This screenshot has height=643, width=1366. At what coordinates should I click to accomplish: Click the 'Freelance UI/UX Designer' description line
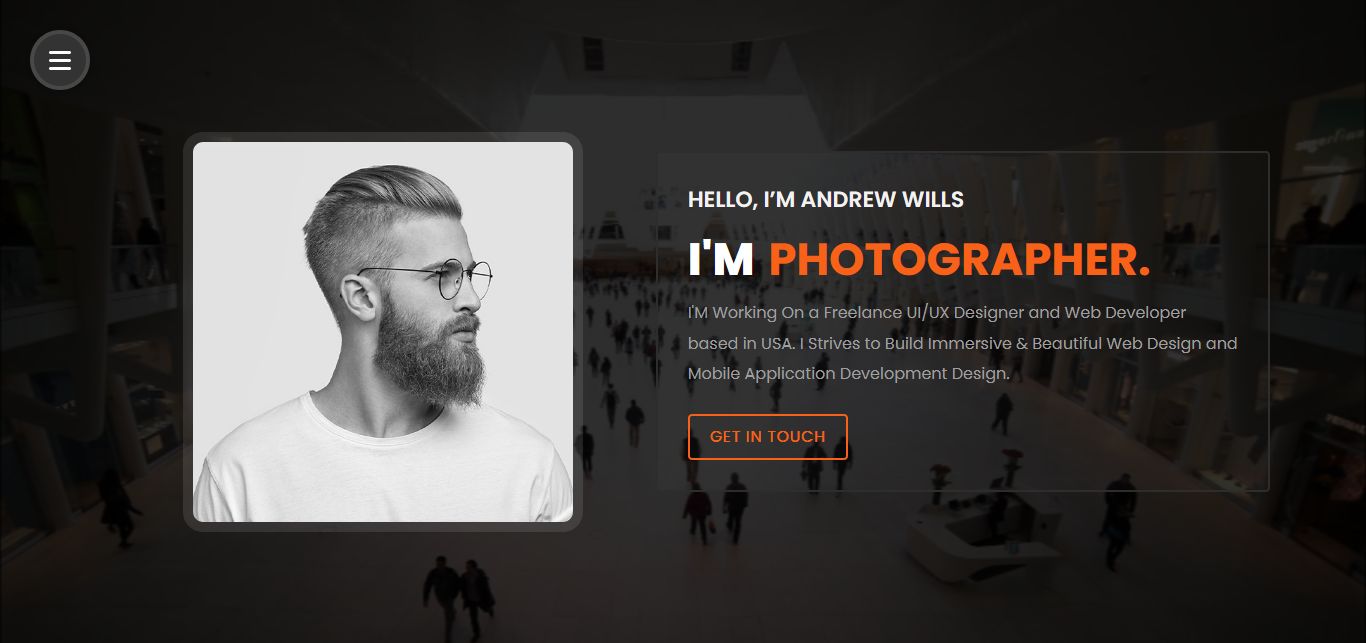click(x=937, y=313)
